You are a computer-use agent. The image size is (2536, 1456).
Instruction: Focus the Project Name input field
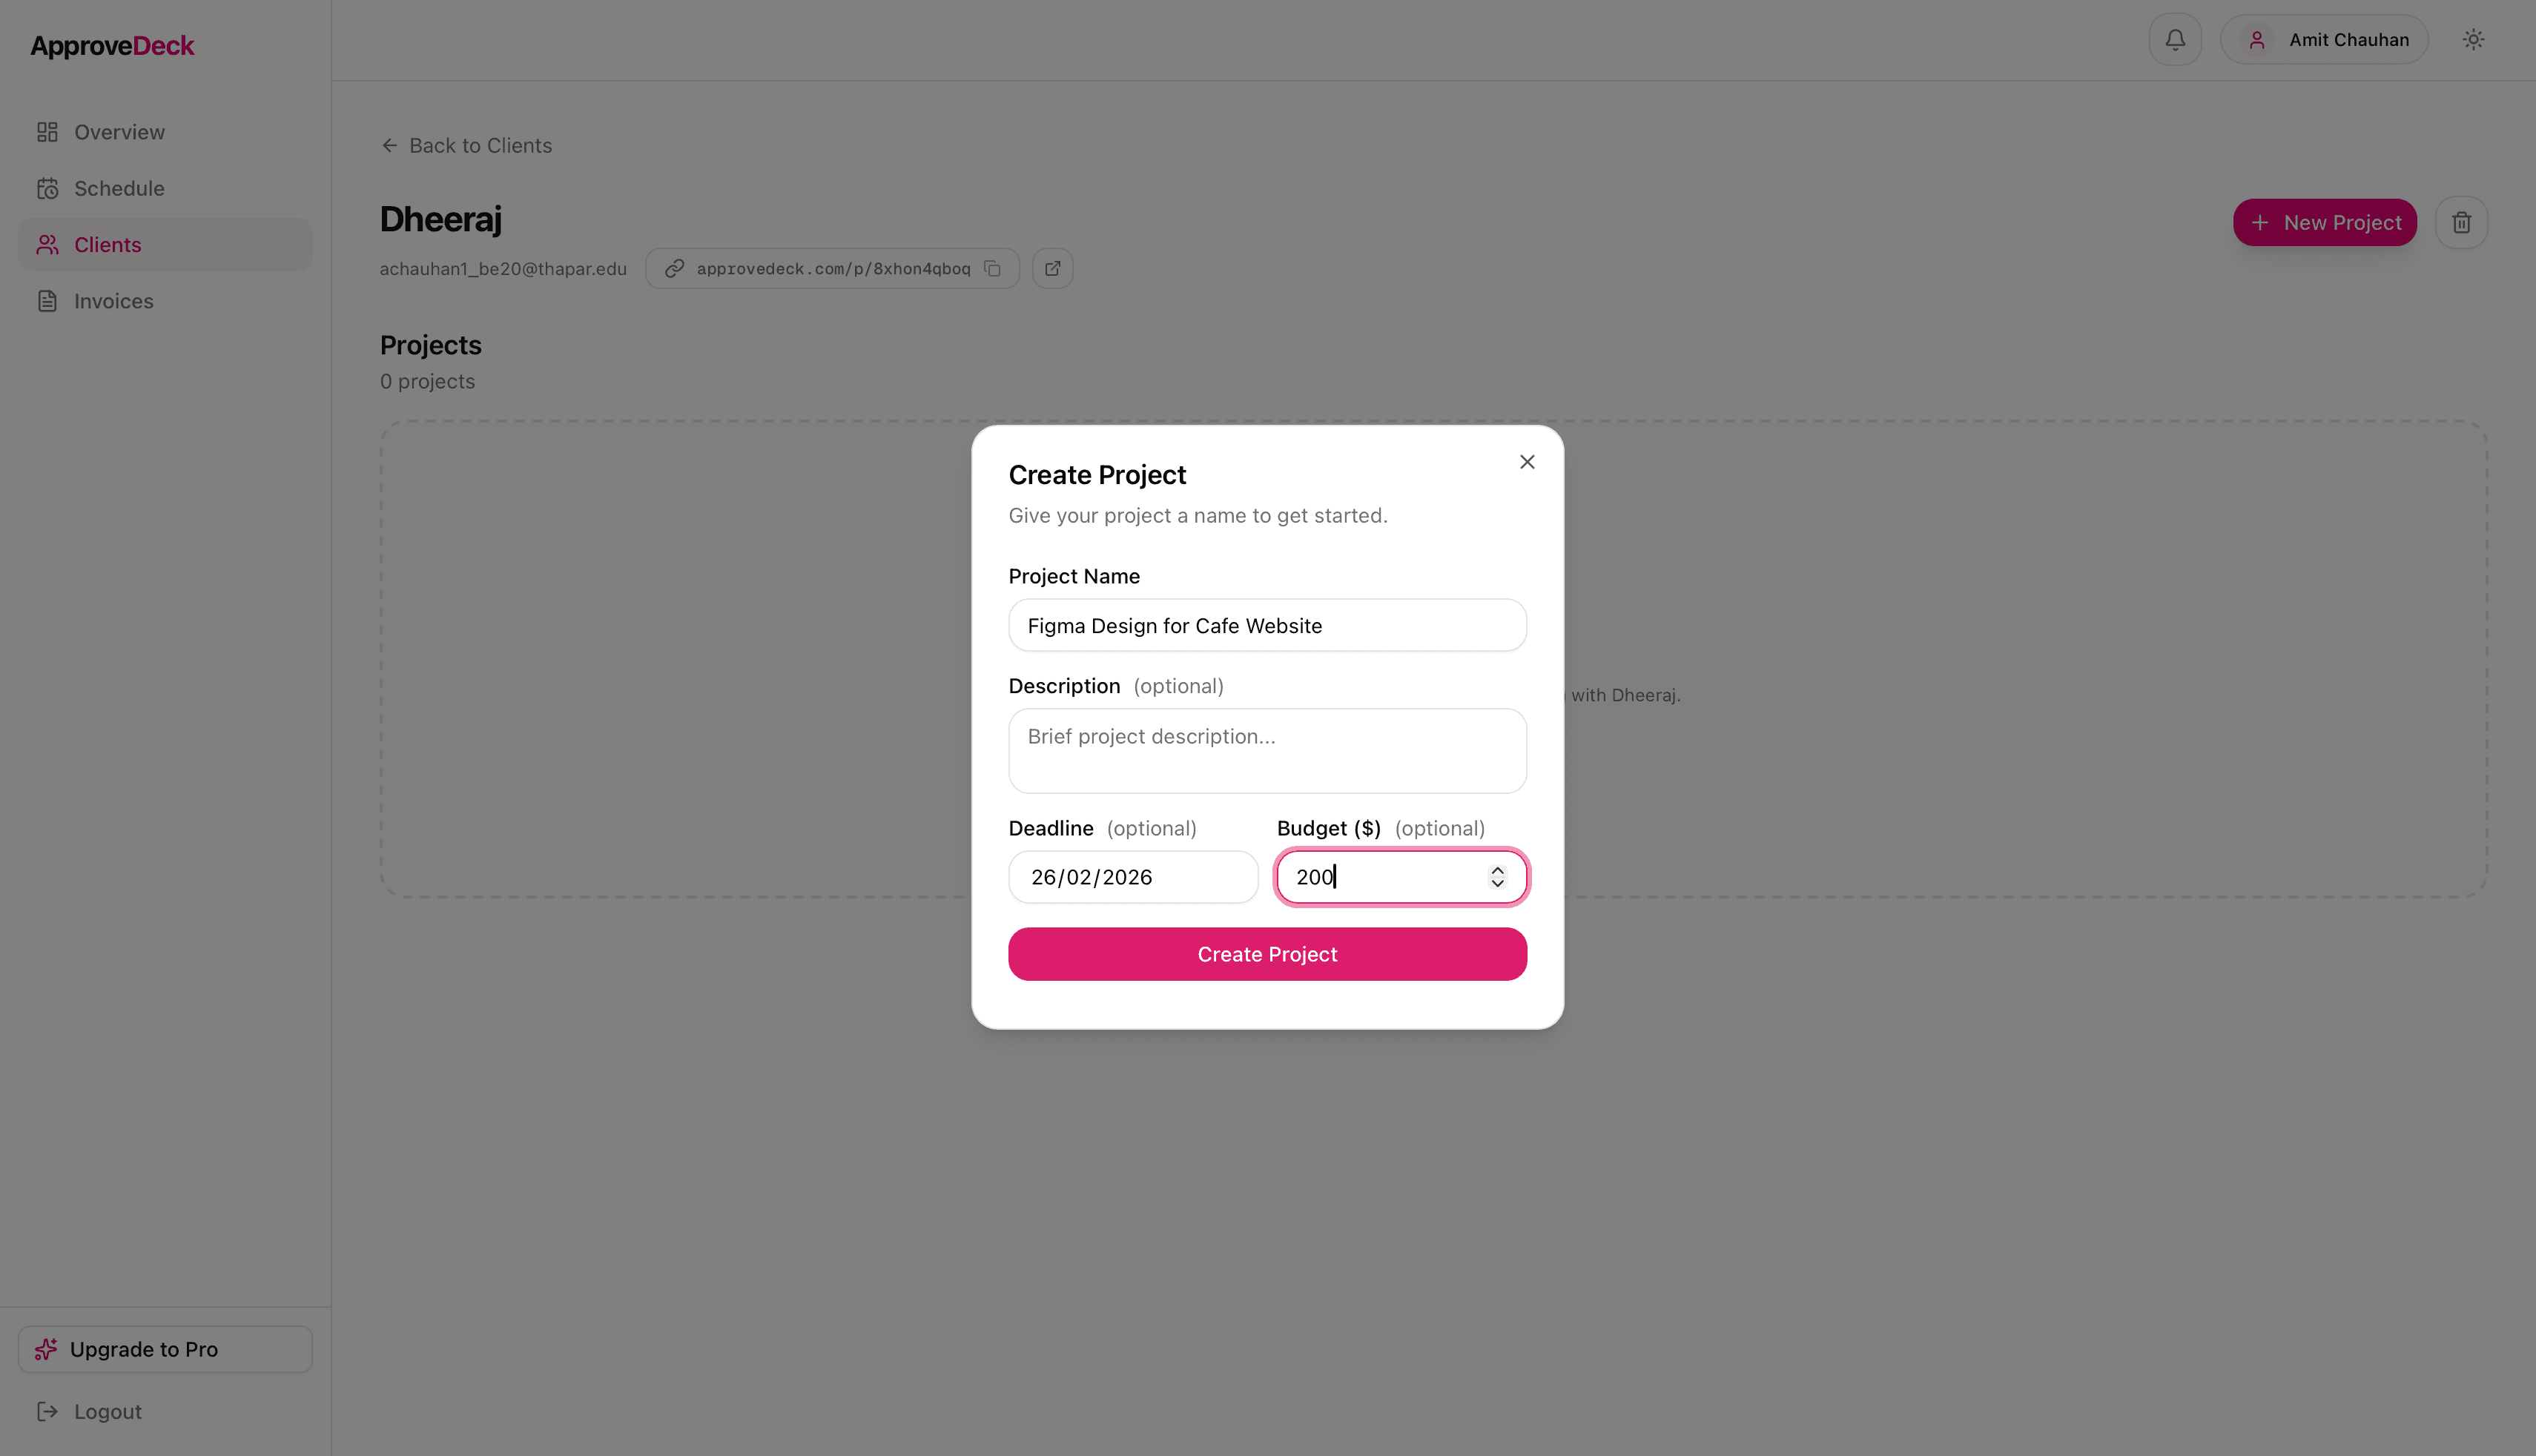click(1267, 625)
